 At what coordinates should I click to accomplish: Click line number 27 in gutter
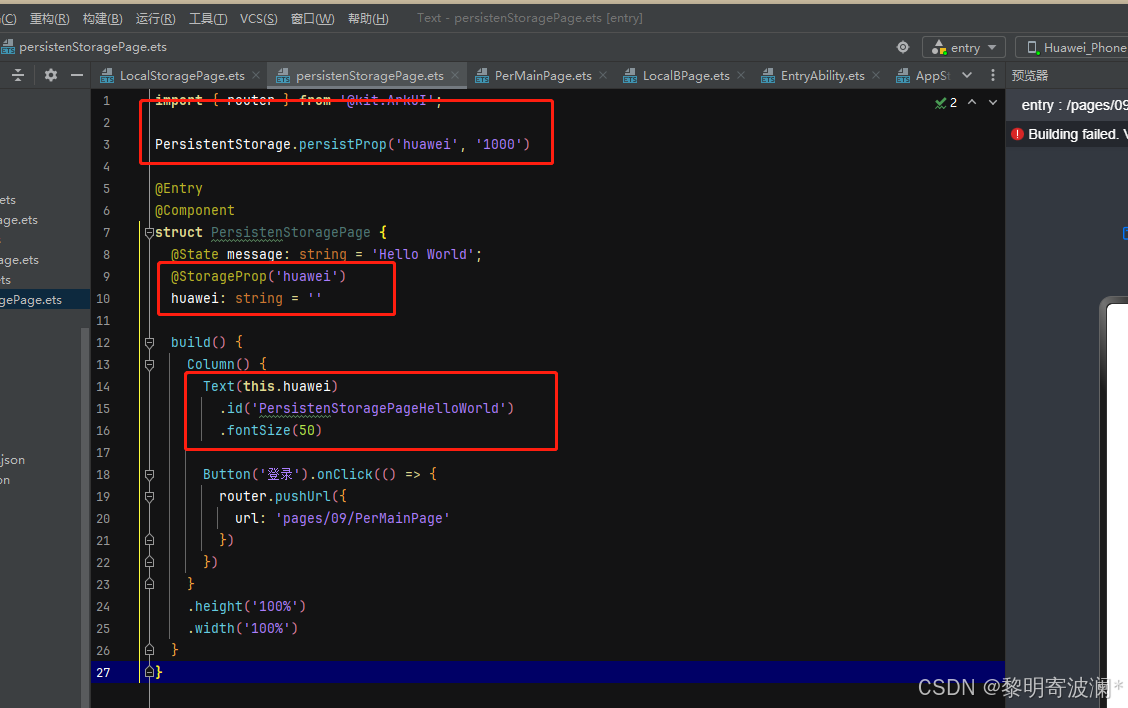pyautogui.click(x=104, y=672)
